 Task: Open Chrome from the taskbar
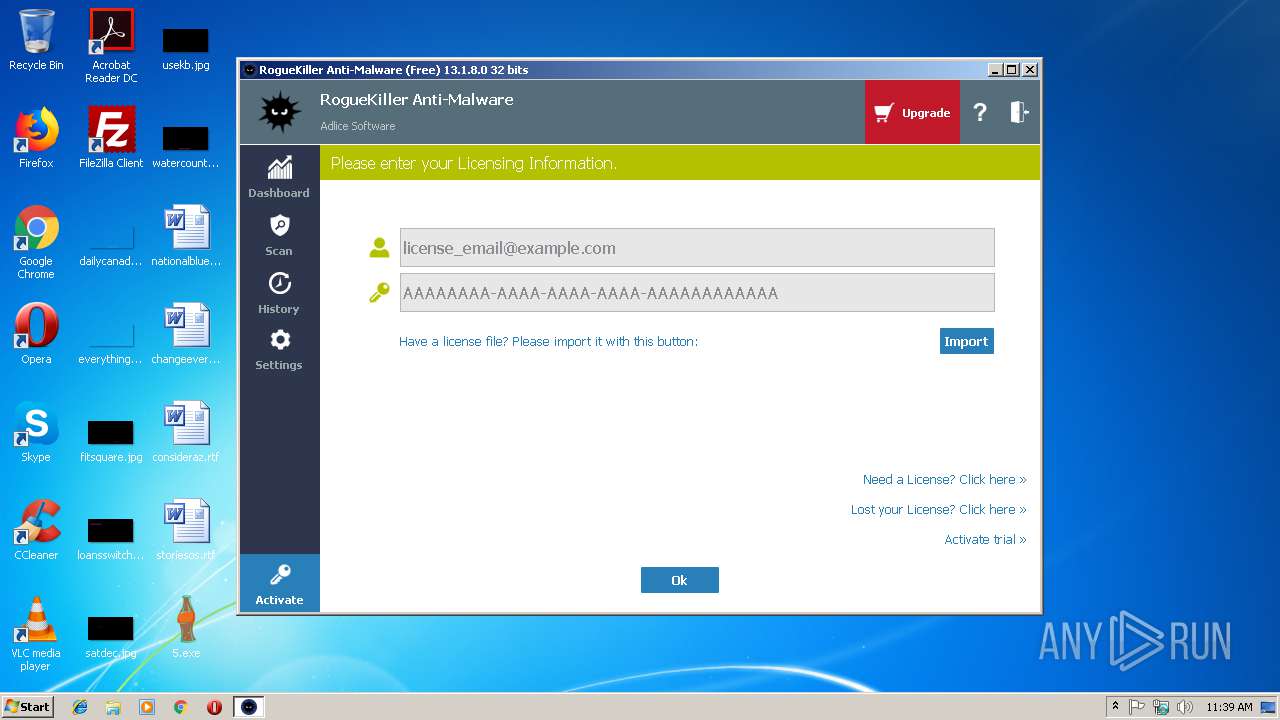coord(181,707)
